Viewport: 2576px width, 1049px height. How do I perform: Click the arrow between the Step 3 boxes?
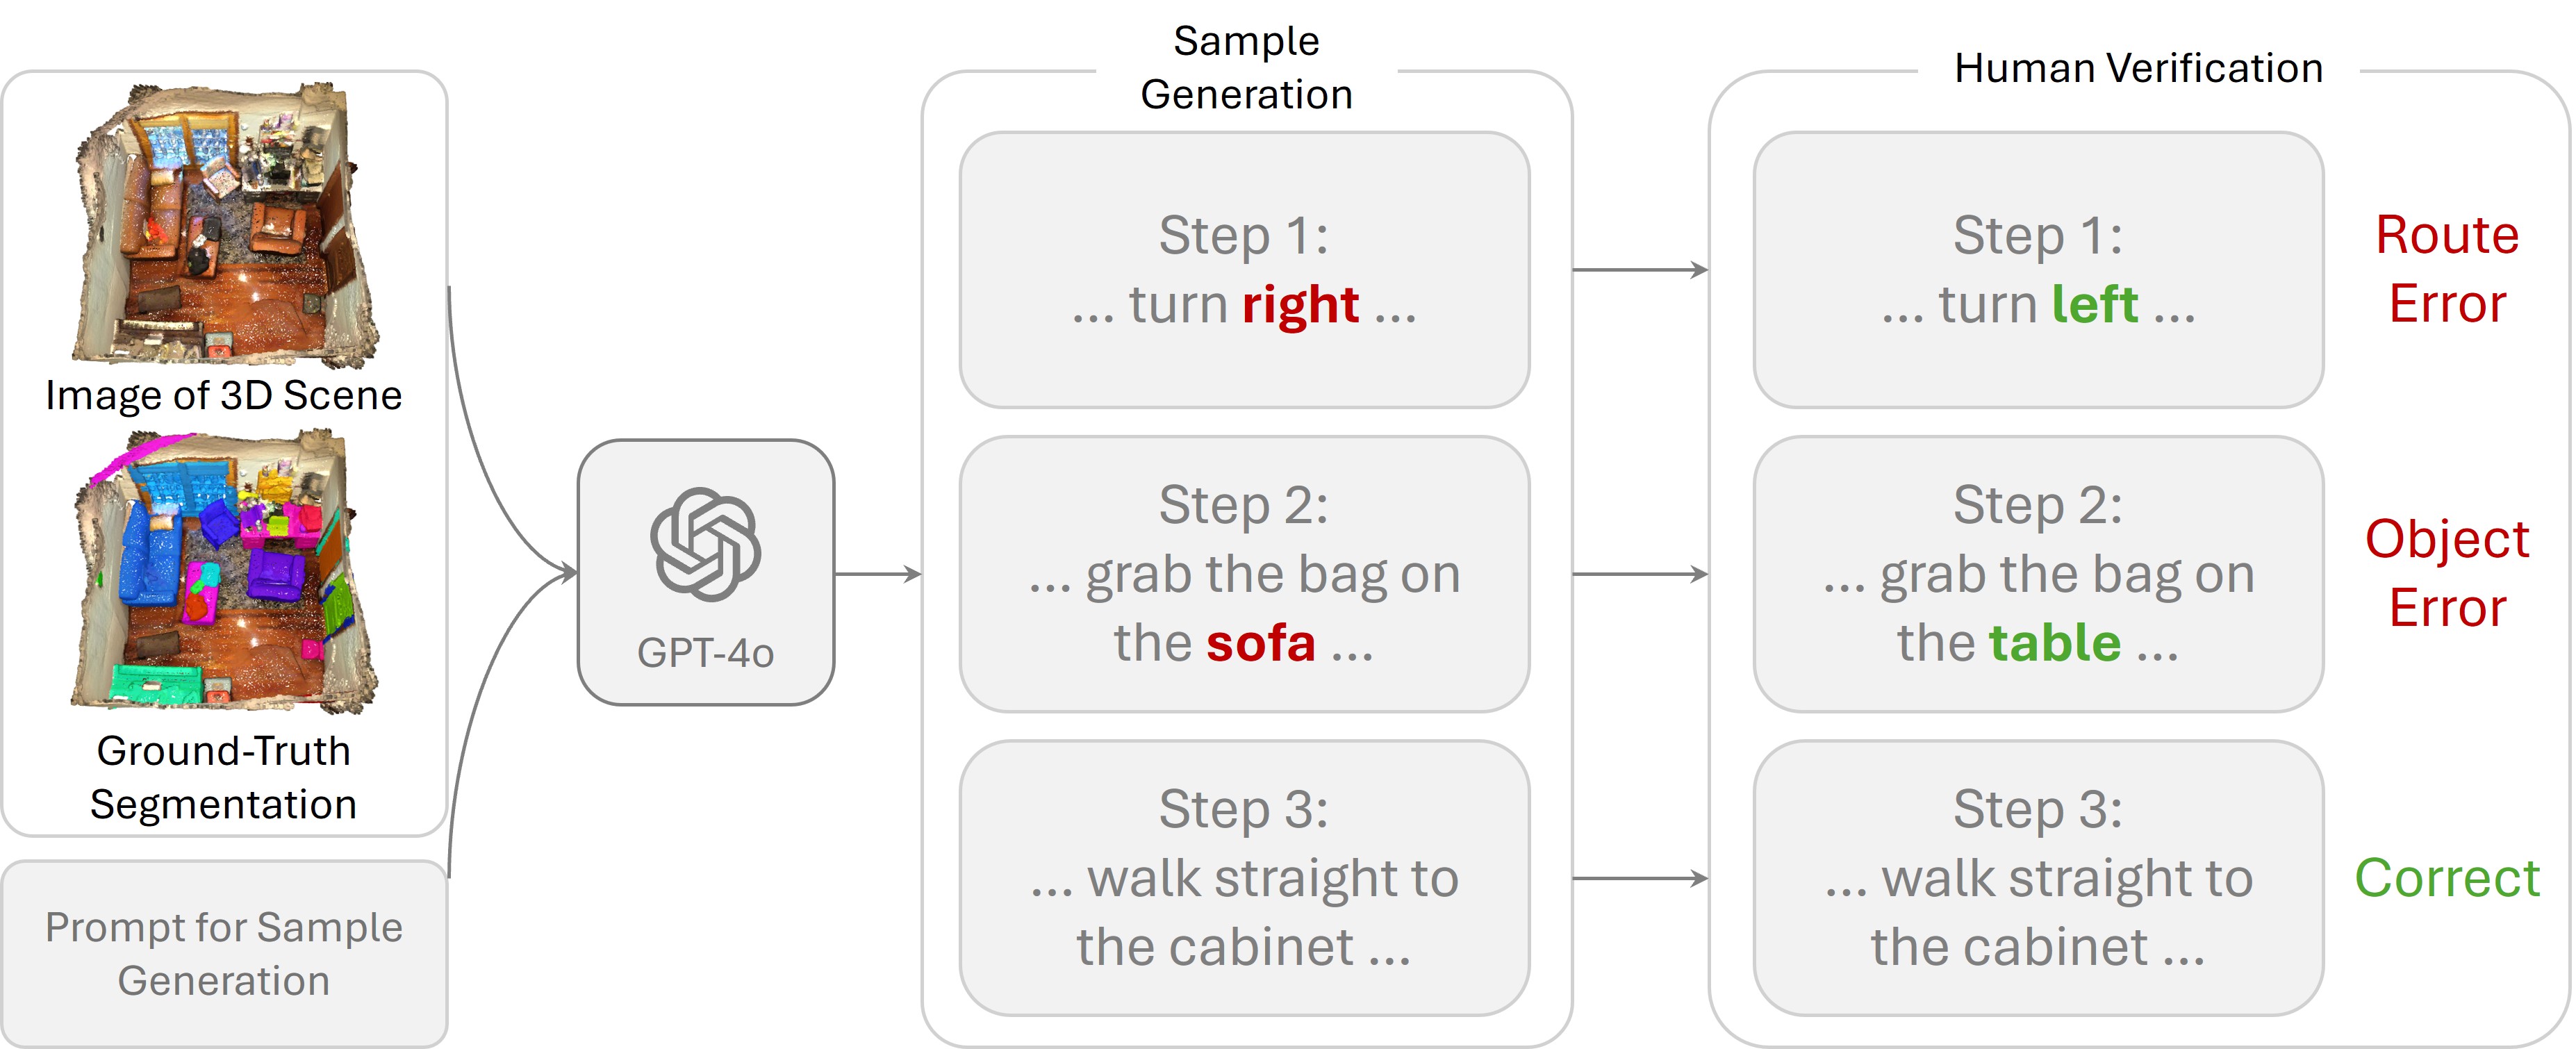(x=1641, y=878)
